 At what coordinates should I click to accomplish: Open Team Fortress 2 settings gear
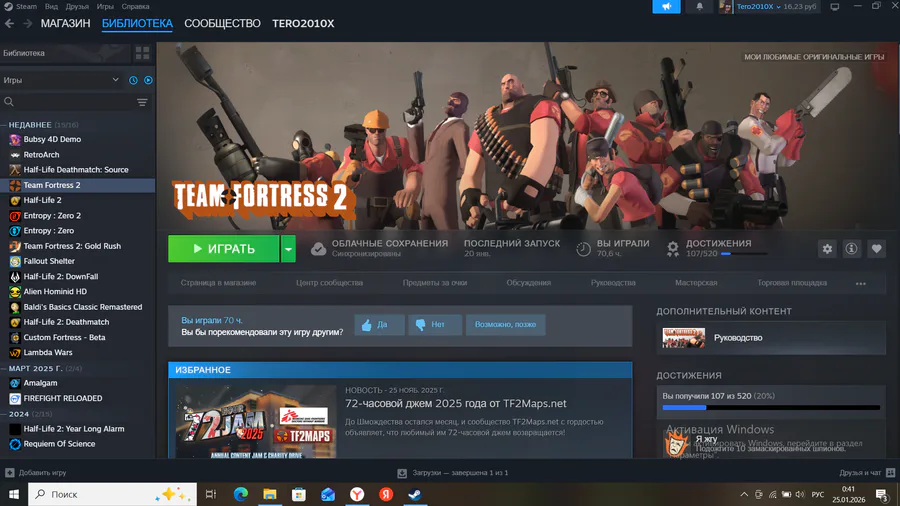(x=827, y=249)
